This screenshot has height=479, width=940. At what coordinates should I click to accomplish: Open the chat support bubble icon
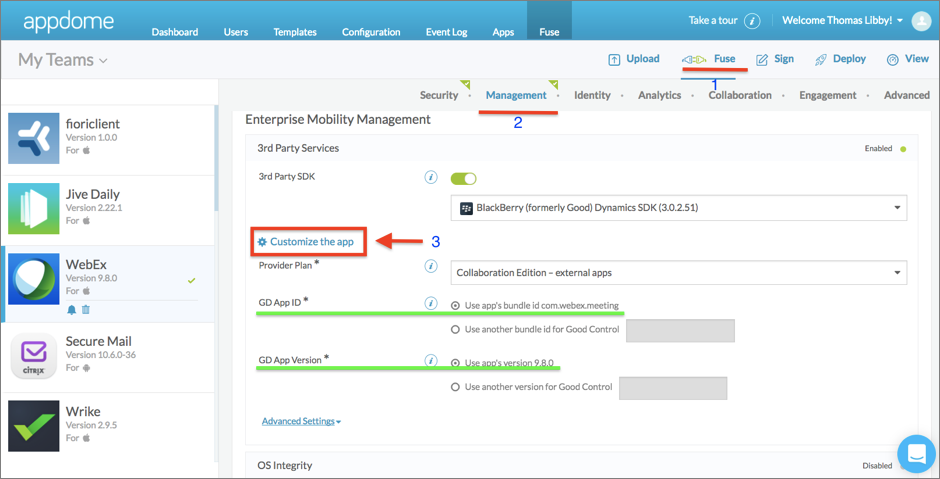pos(917,454)
